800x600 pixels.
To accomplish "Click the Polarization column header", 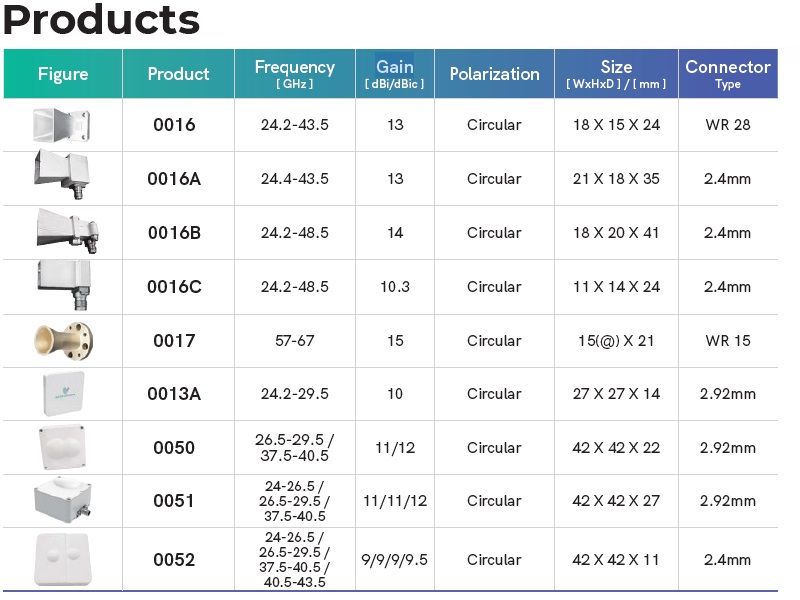I will (x=494, y=74).
